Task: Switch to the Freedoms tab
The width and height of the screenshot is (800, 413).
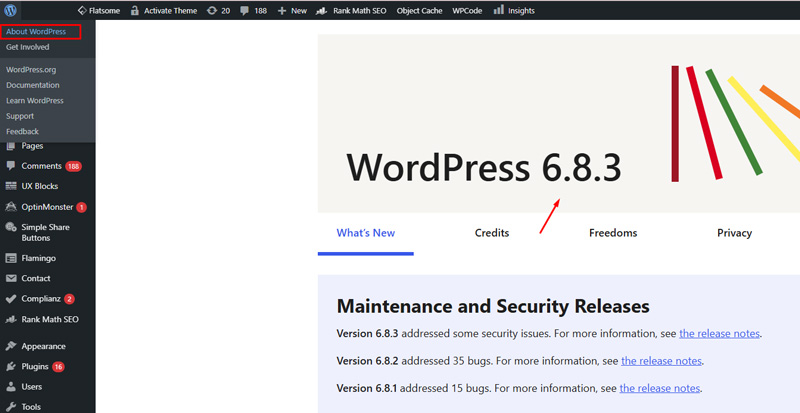Action: tap(613, 233)
